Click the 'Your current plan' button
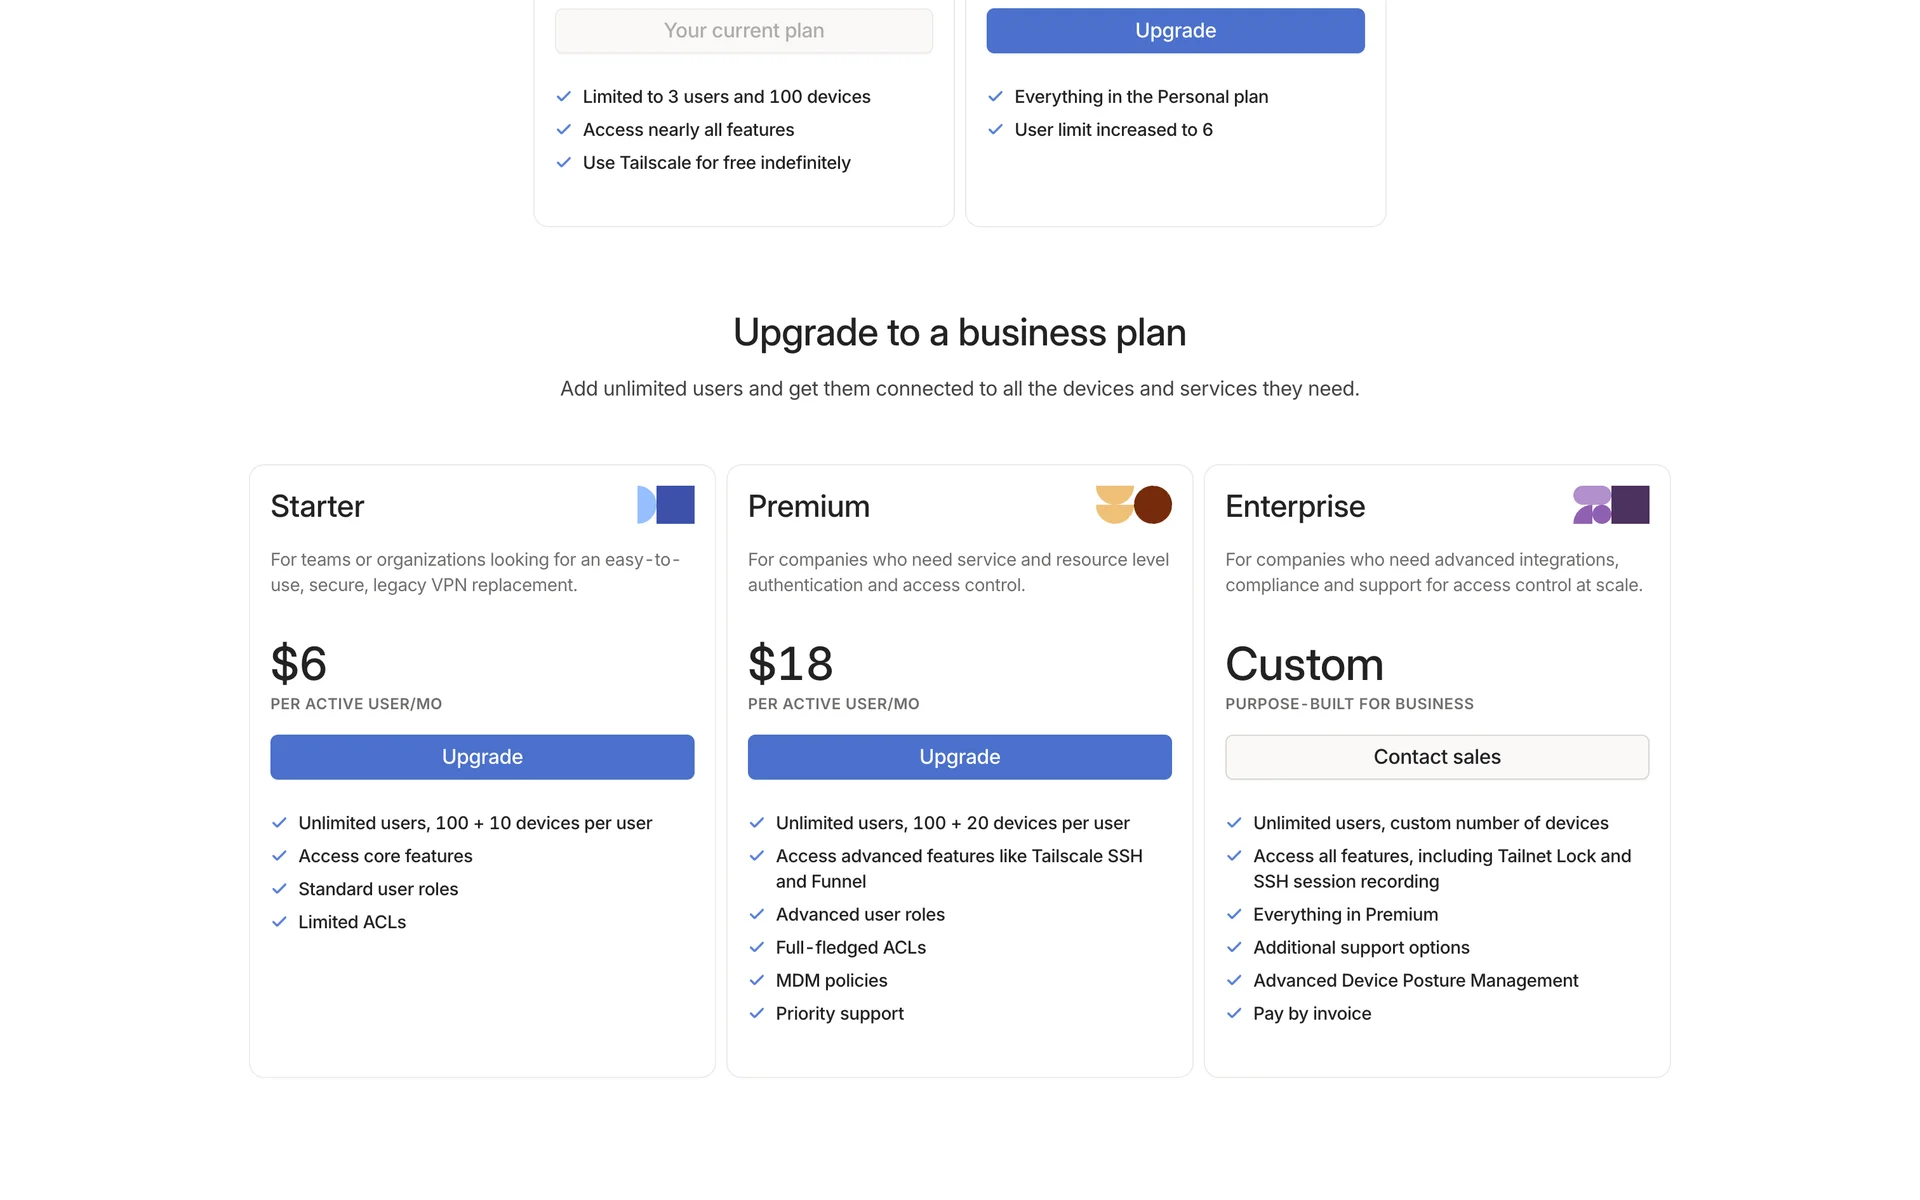Image resolution: width=1920 pixels, height=1200 pixels. (744, 31)
